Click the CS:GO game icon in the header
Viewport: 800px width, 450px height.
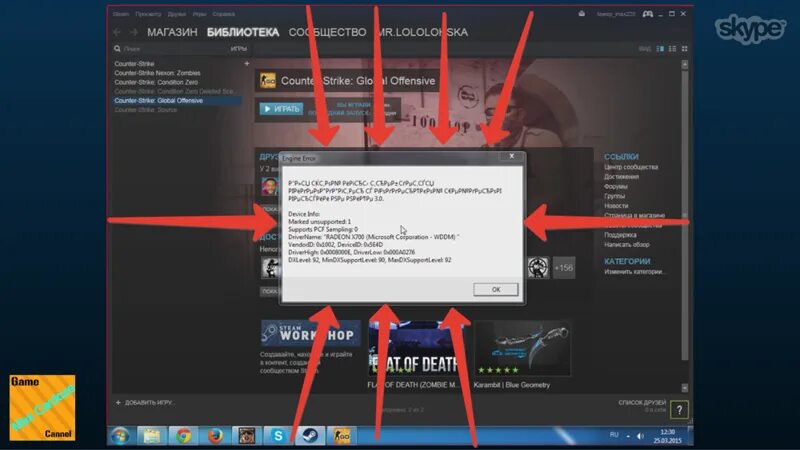pos(267,81)
